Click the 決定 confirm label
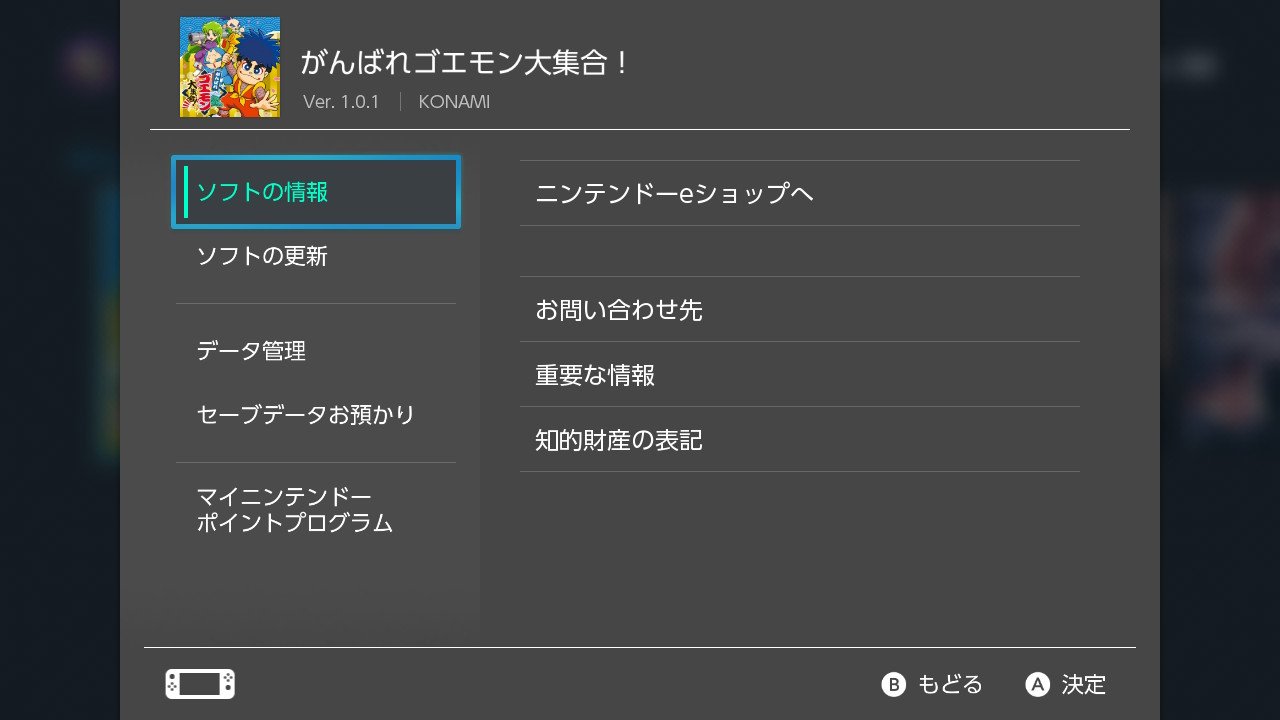 [1084, 684]
